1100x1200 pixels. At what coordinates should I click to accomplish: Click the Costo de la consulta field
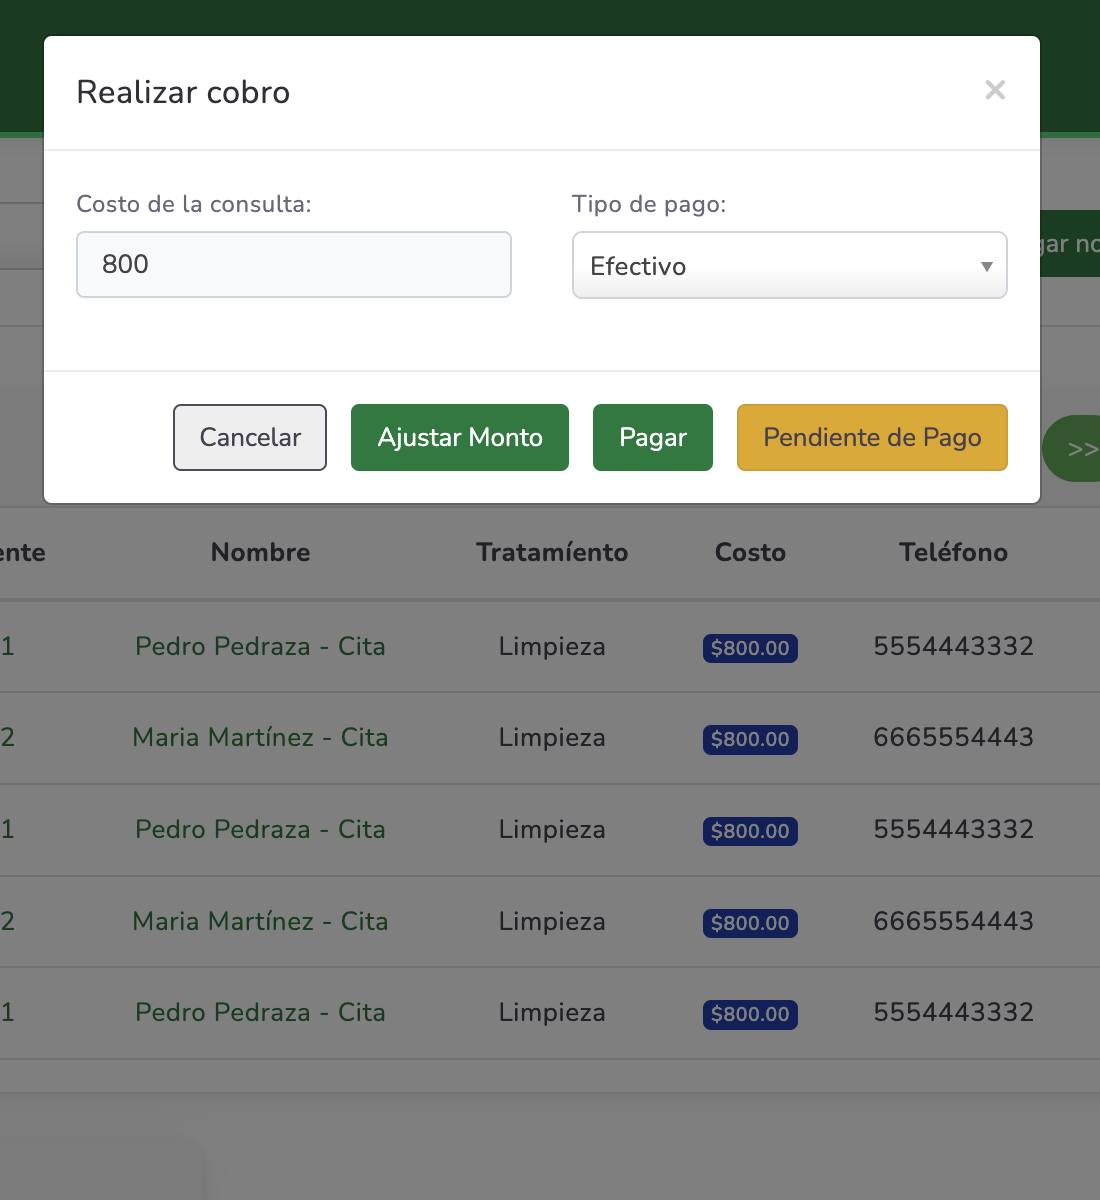[x=293, y=265]
